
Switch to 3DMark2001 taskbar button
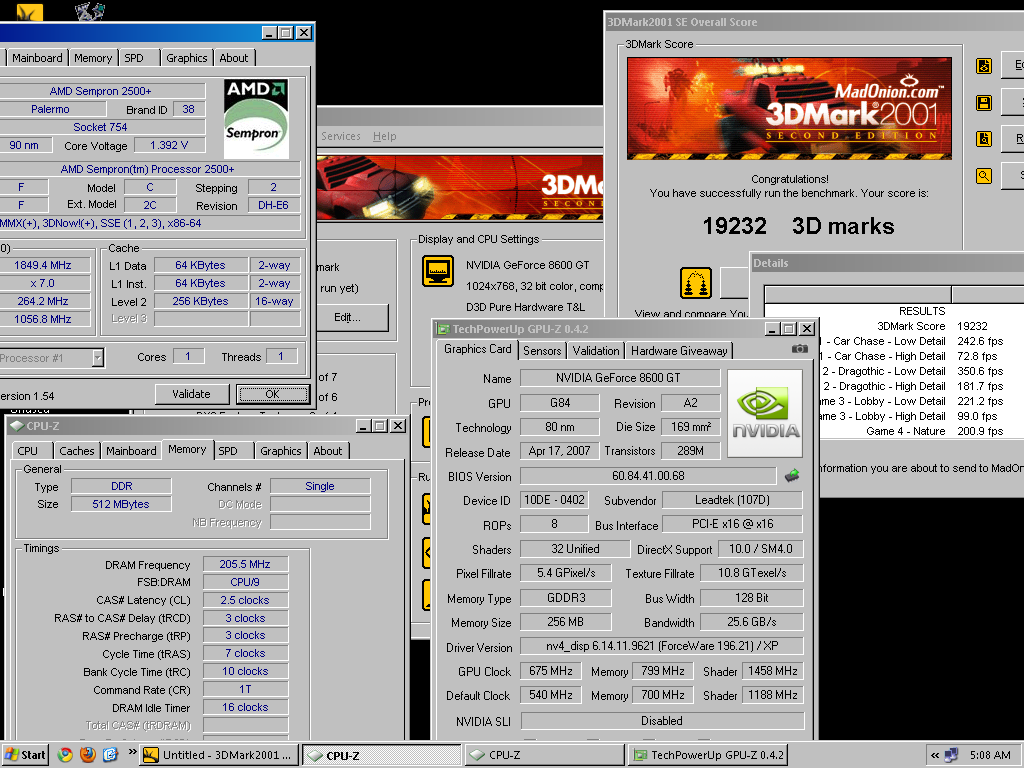coord(220,756)
